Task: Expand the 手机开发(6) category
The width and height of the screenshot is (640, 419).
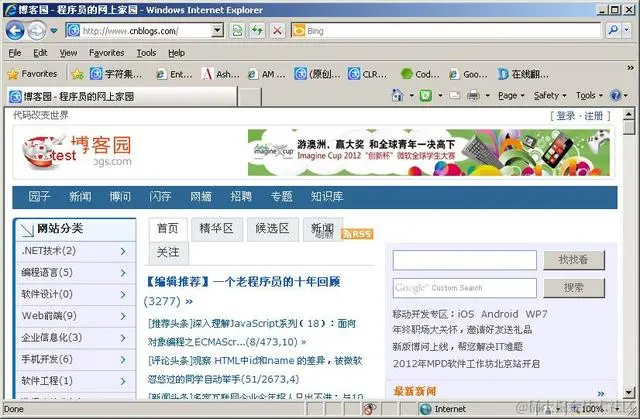Action: point(76,359)
